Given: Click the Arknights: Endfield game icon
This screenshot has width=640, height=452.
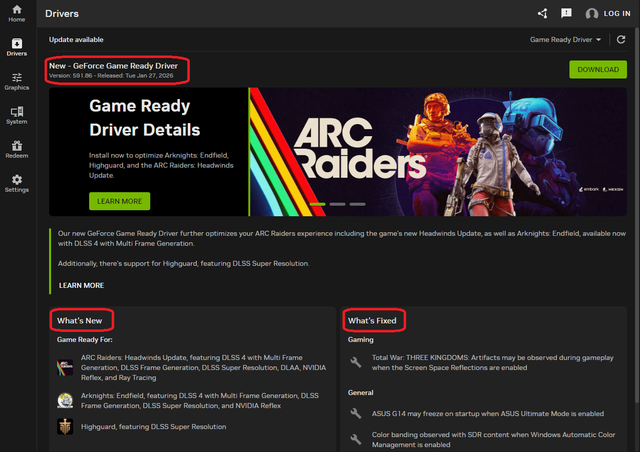Looking at the screenshot, I should point(65,401).
